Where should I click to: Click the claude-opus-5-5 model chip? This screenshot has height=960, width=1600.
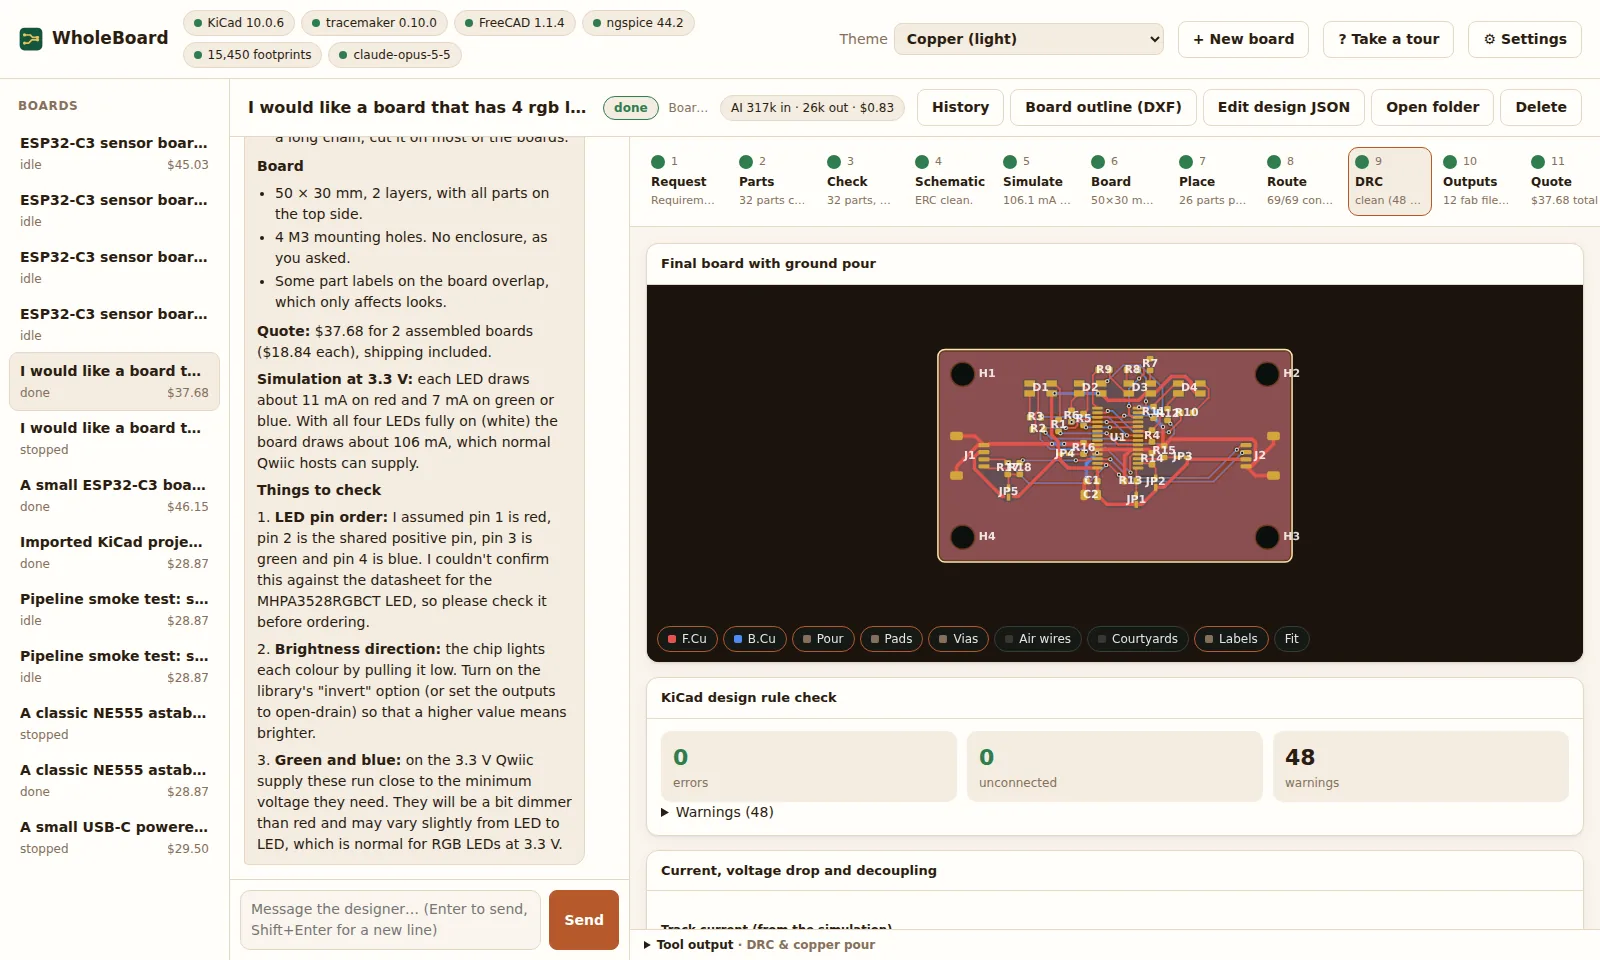[x=395, y=55]
